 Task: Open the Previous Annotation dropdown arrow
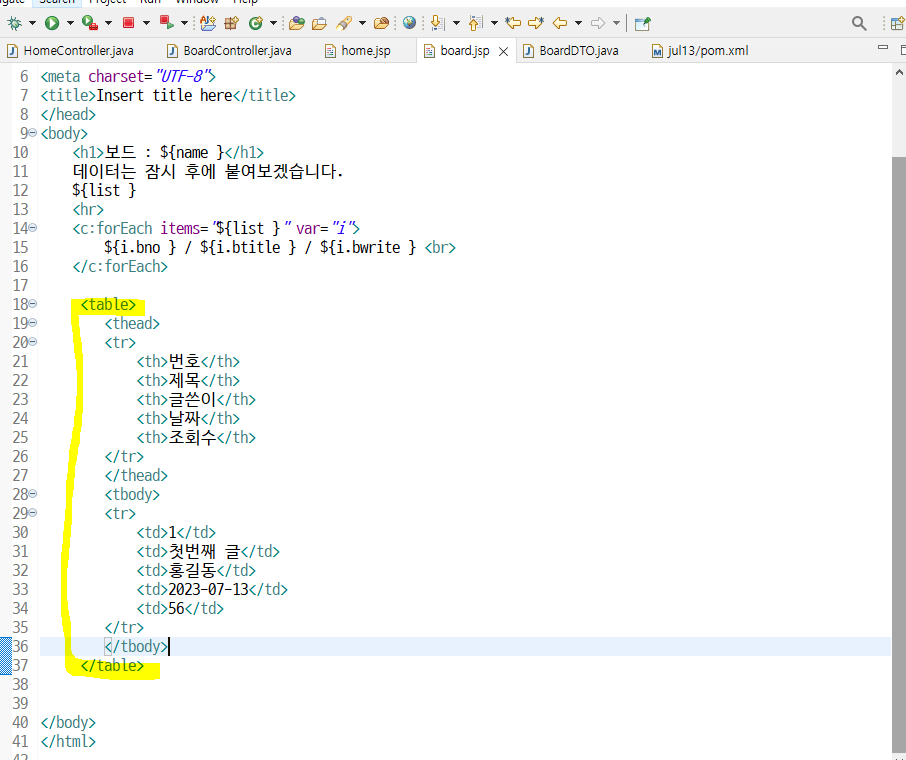click(x=494, y=23)
